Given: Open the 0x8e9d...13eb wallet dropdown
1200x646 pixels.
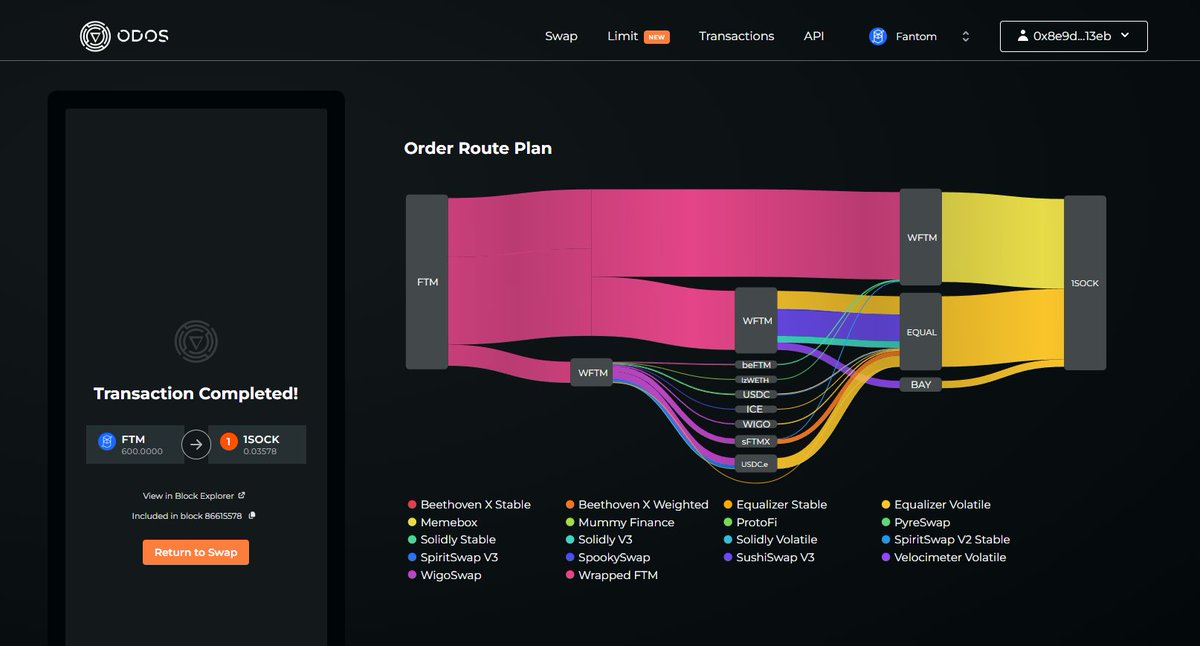Looking at the screenshot, I should tap(1074, 36).
